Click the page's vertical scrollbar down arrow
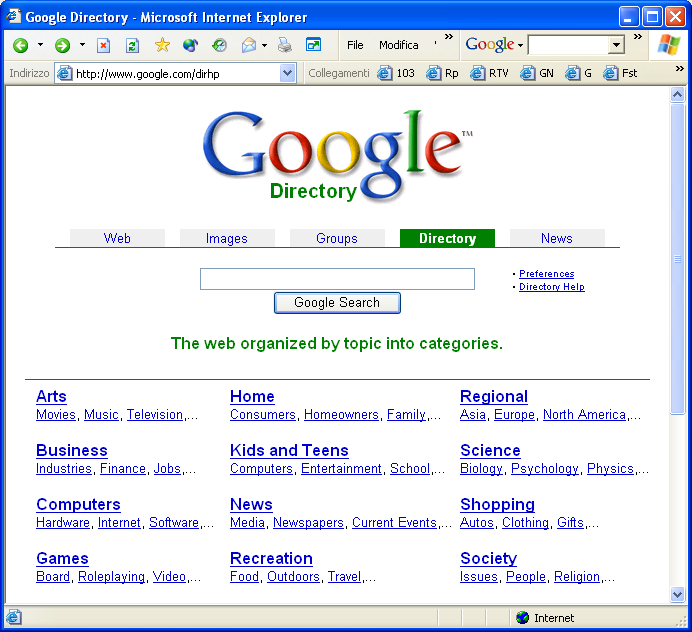The width and height of the screenshot is (692, 632). [x=678, y=595]
